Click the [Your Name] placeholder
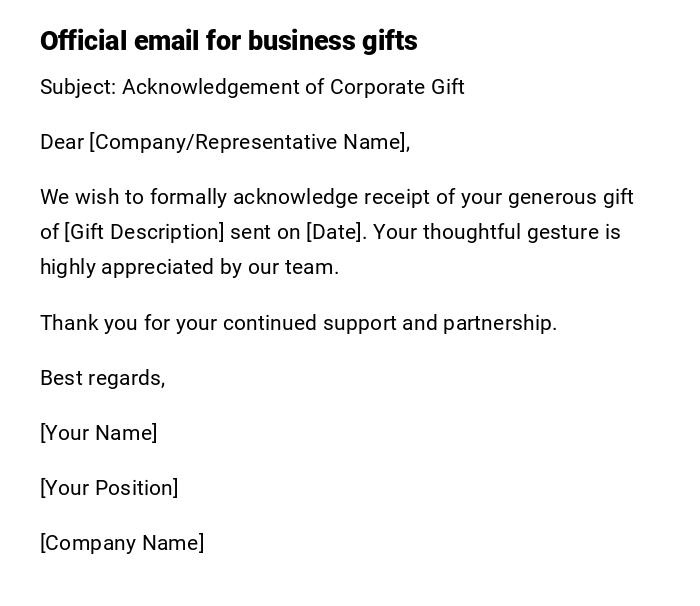Screen dimensions: 700x606 click(98, 433)
